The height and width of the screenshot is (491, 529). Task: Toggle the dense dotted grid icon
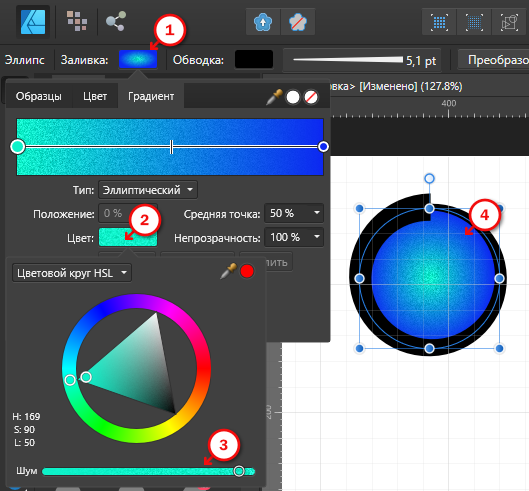coord(474,23)
